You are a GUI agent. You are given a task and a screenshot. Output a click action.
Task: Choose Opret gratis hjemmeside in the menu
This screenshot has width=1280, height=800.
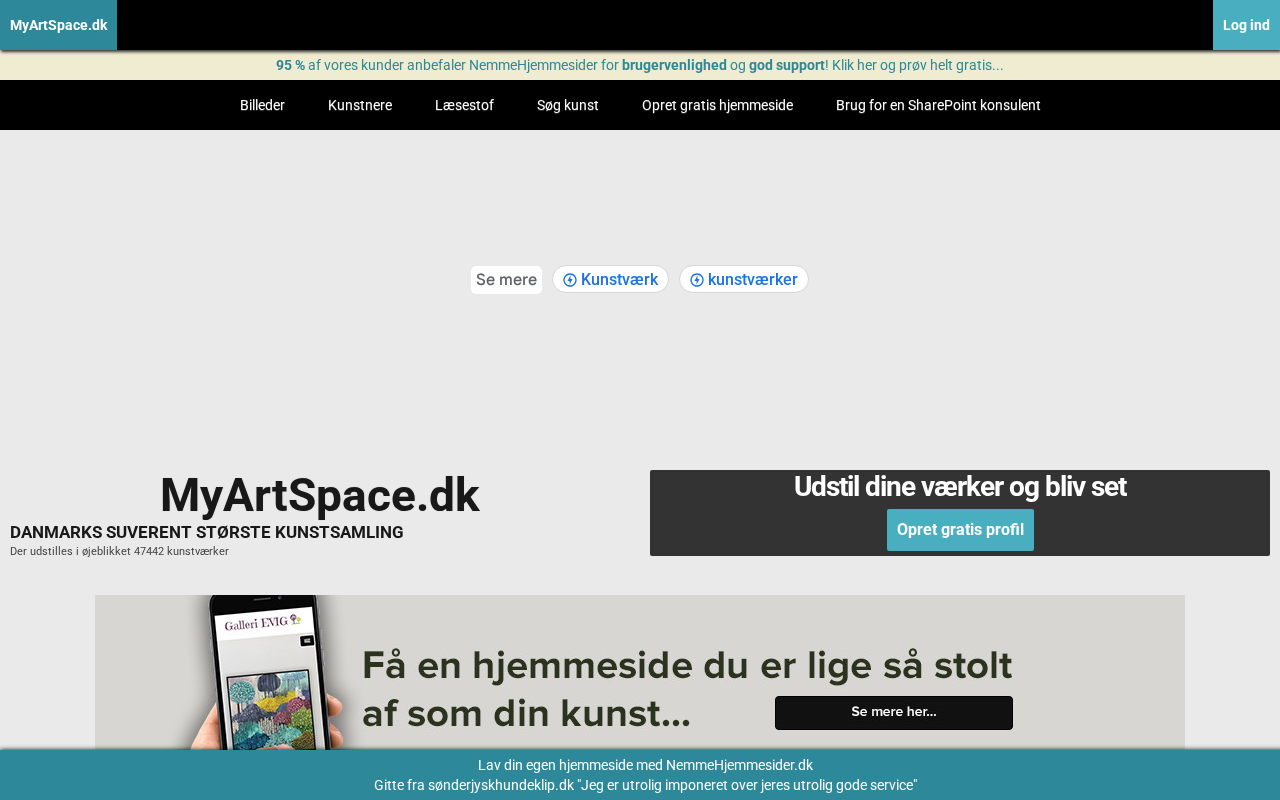click(717, 105)
